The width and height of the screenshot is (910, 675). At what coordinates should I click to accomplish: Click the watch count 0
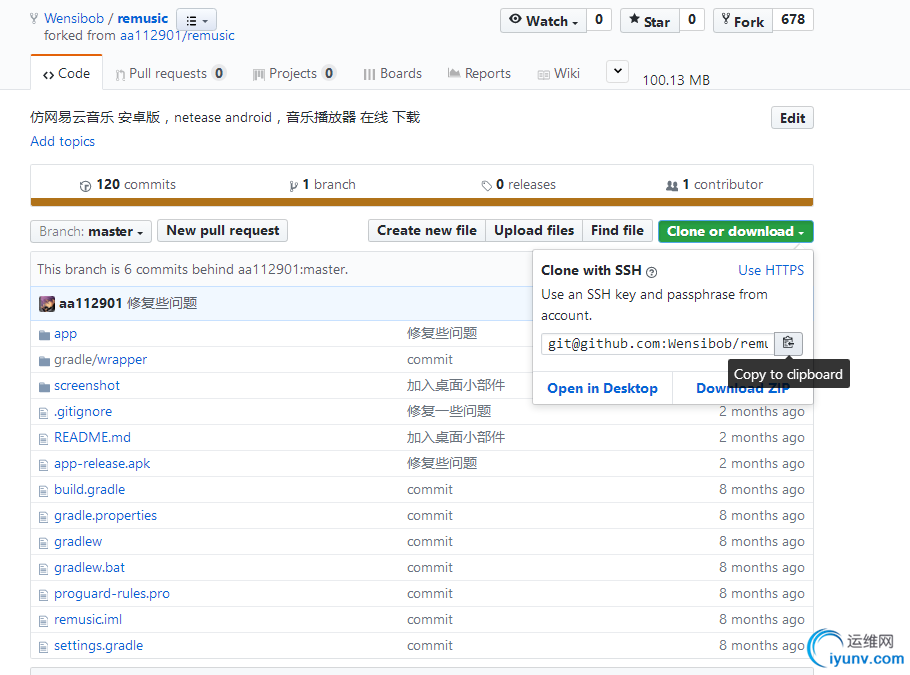click(x=599, y=20)
